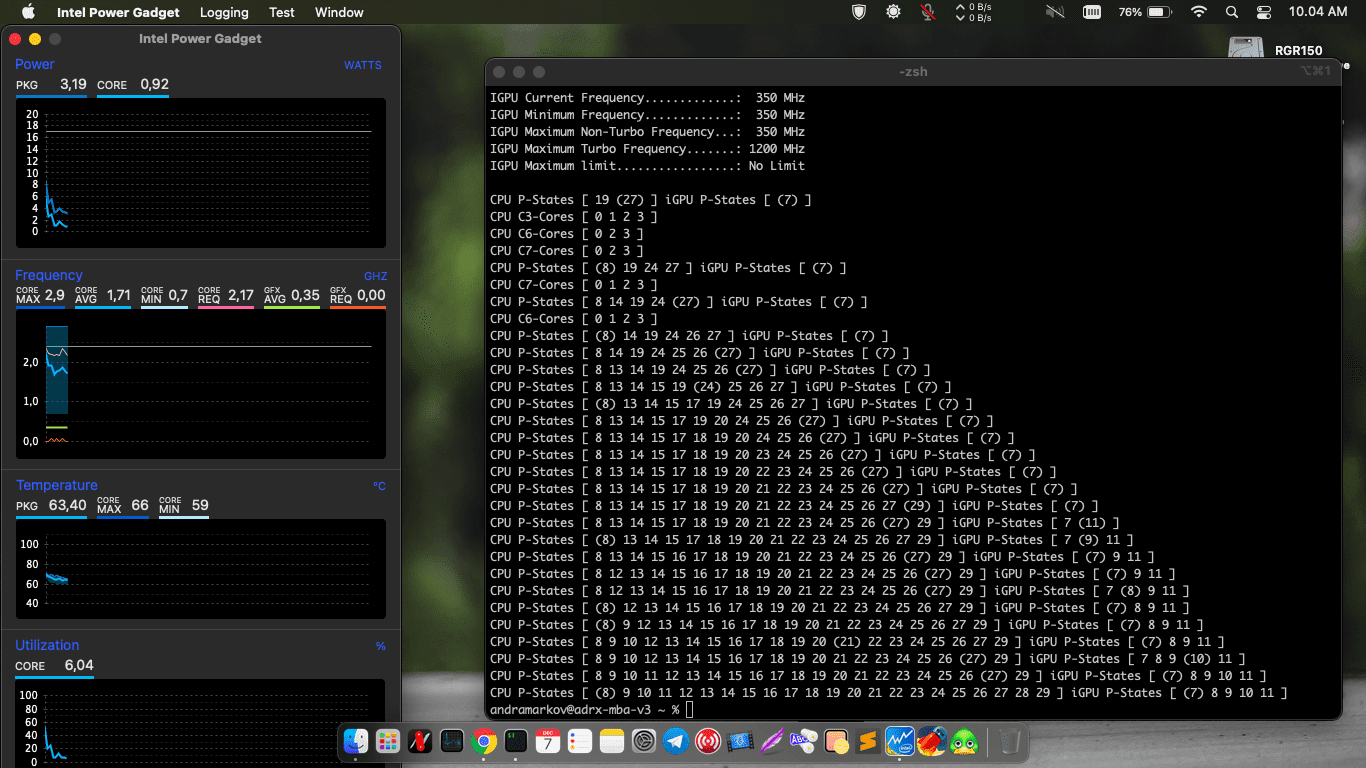Click the 'CPU C3-Cores [ 0 1 2 3 ]' line
The height and width of the screenshot is (768, 1366).
tap(573, 217)
